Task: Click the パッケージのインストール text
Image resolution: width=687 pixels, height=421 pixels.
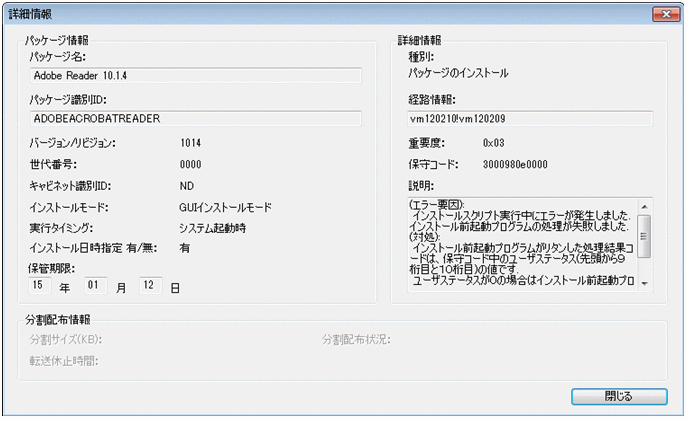Action: click(458, 73)
